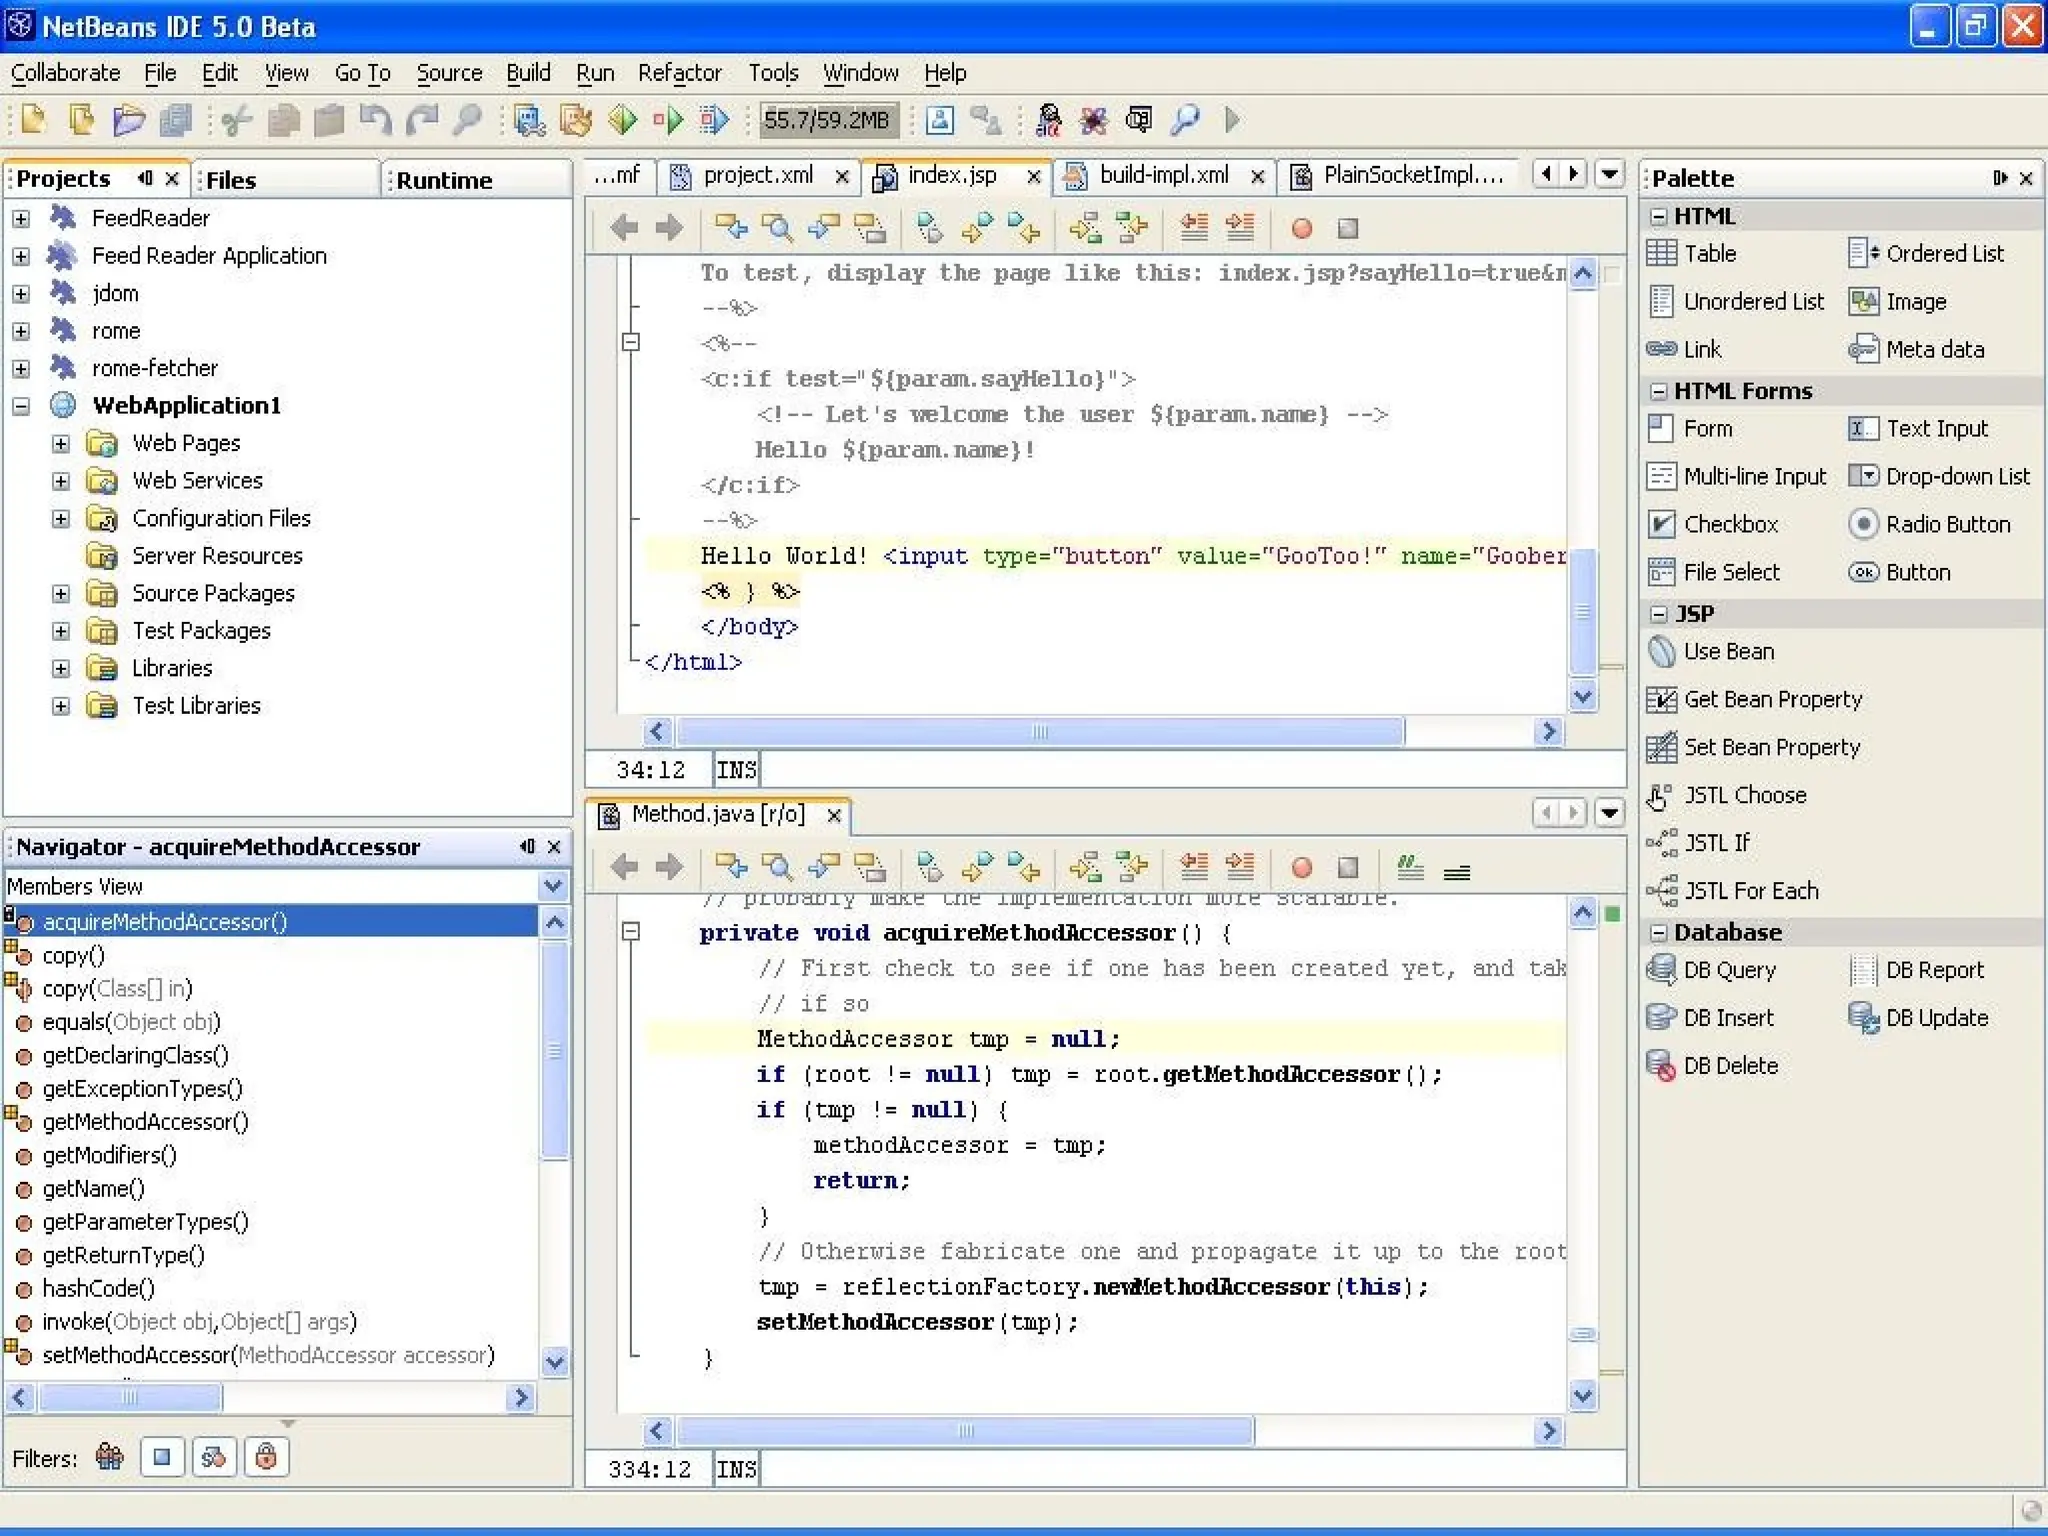Toggle the code fold at c:if comment
Viewport: 2048px width, 1536px height.
(x=631, y=343)
